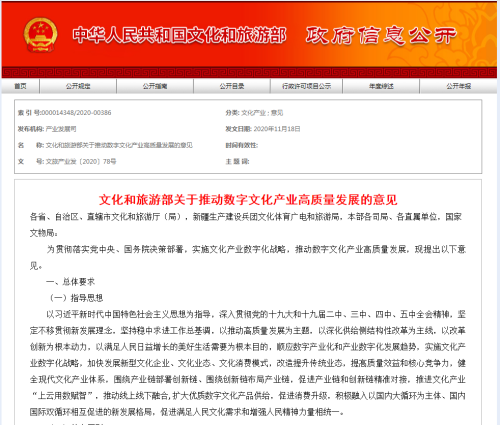The width and height of the screenshot is (500, 425).
Task: Click the national emblem logo in the header
Action: (40, 35)
